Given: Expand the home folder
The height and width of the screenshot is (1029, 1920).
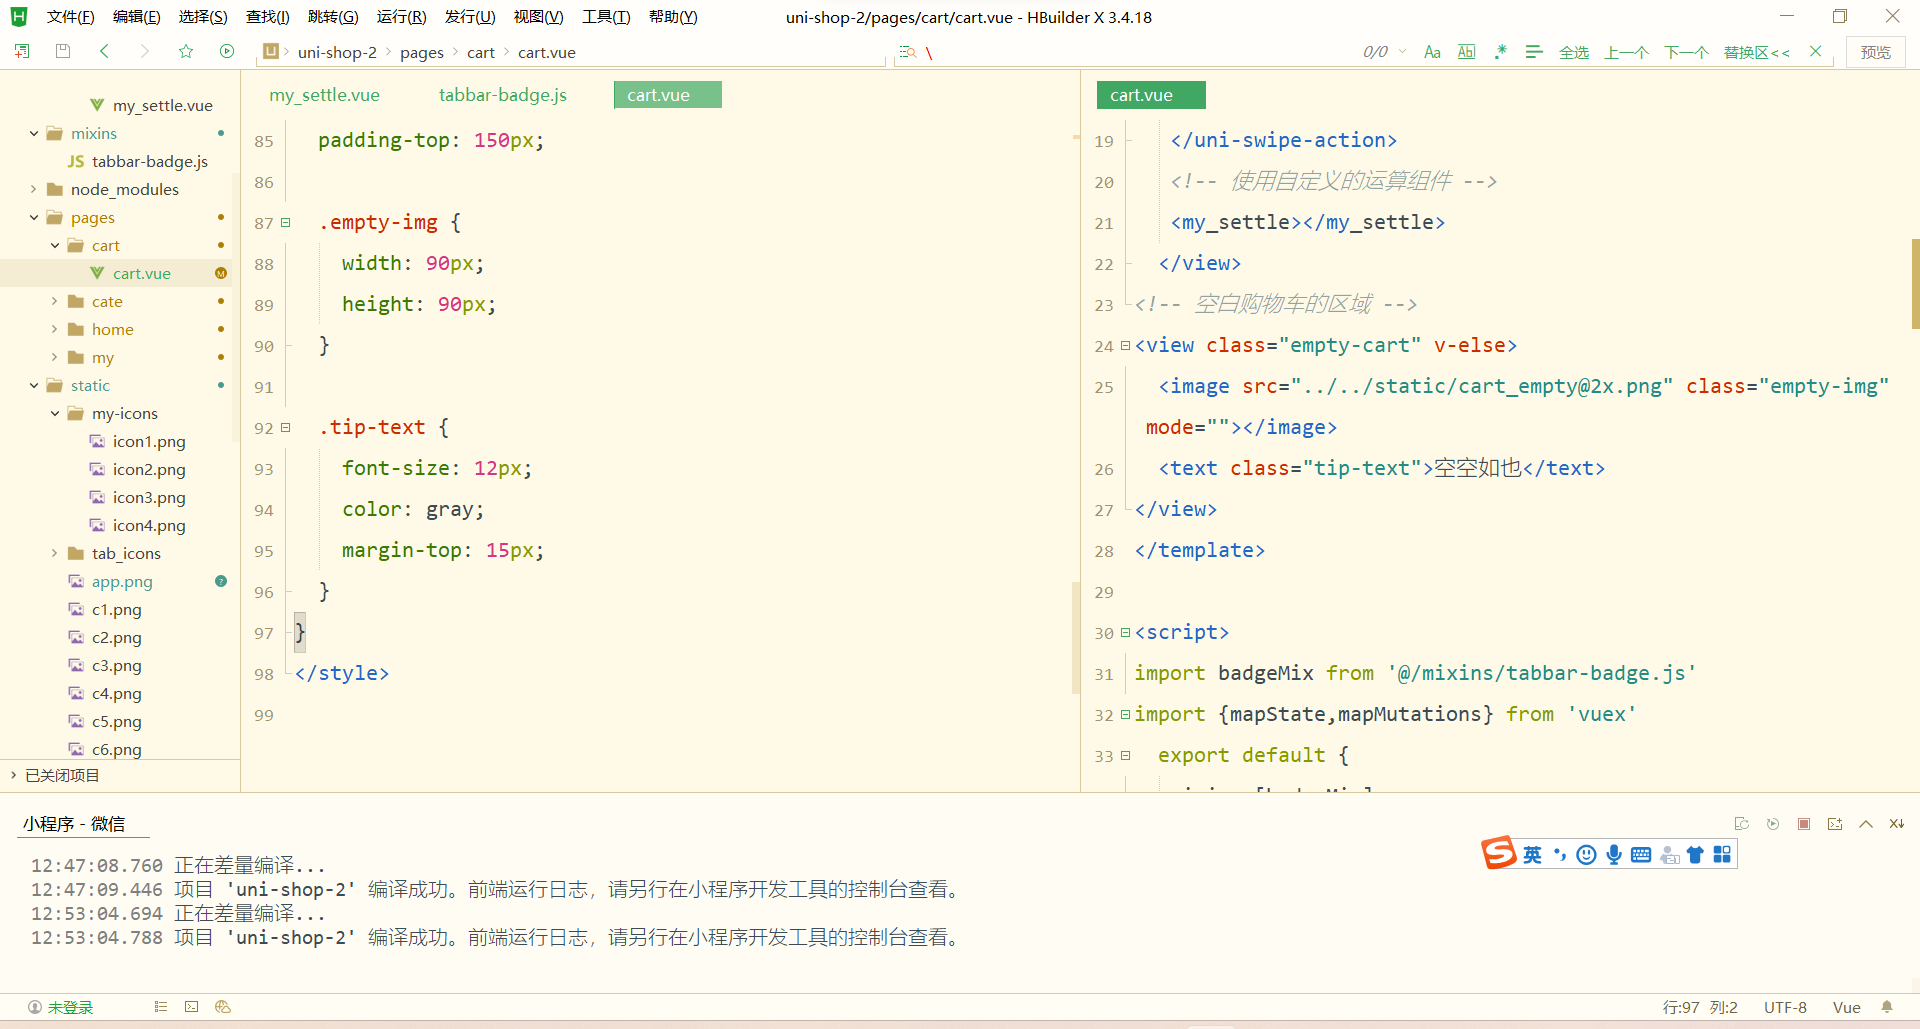Looking at the screenshot, I should pyautogui.click(x=55, y=329).
